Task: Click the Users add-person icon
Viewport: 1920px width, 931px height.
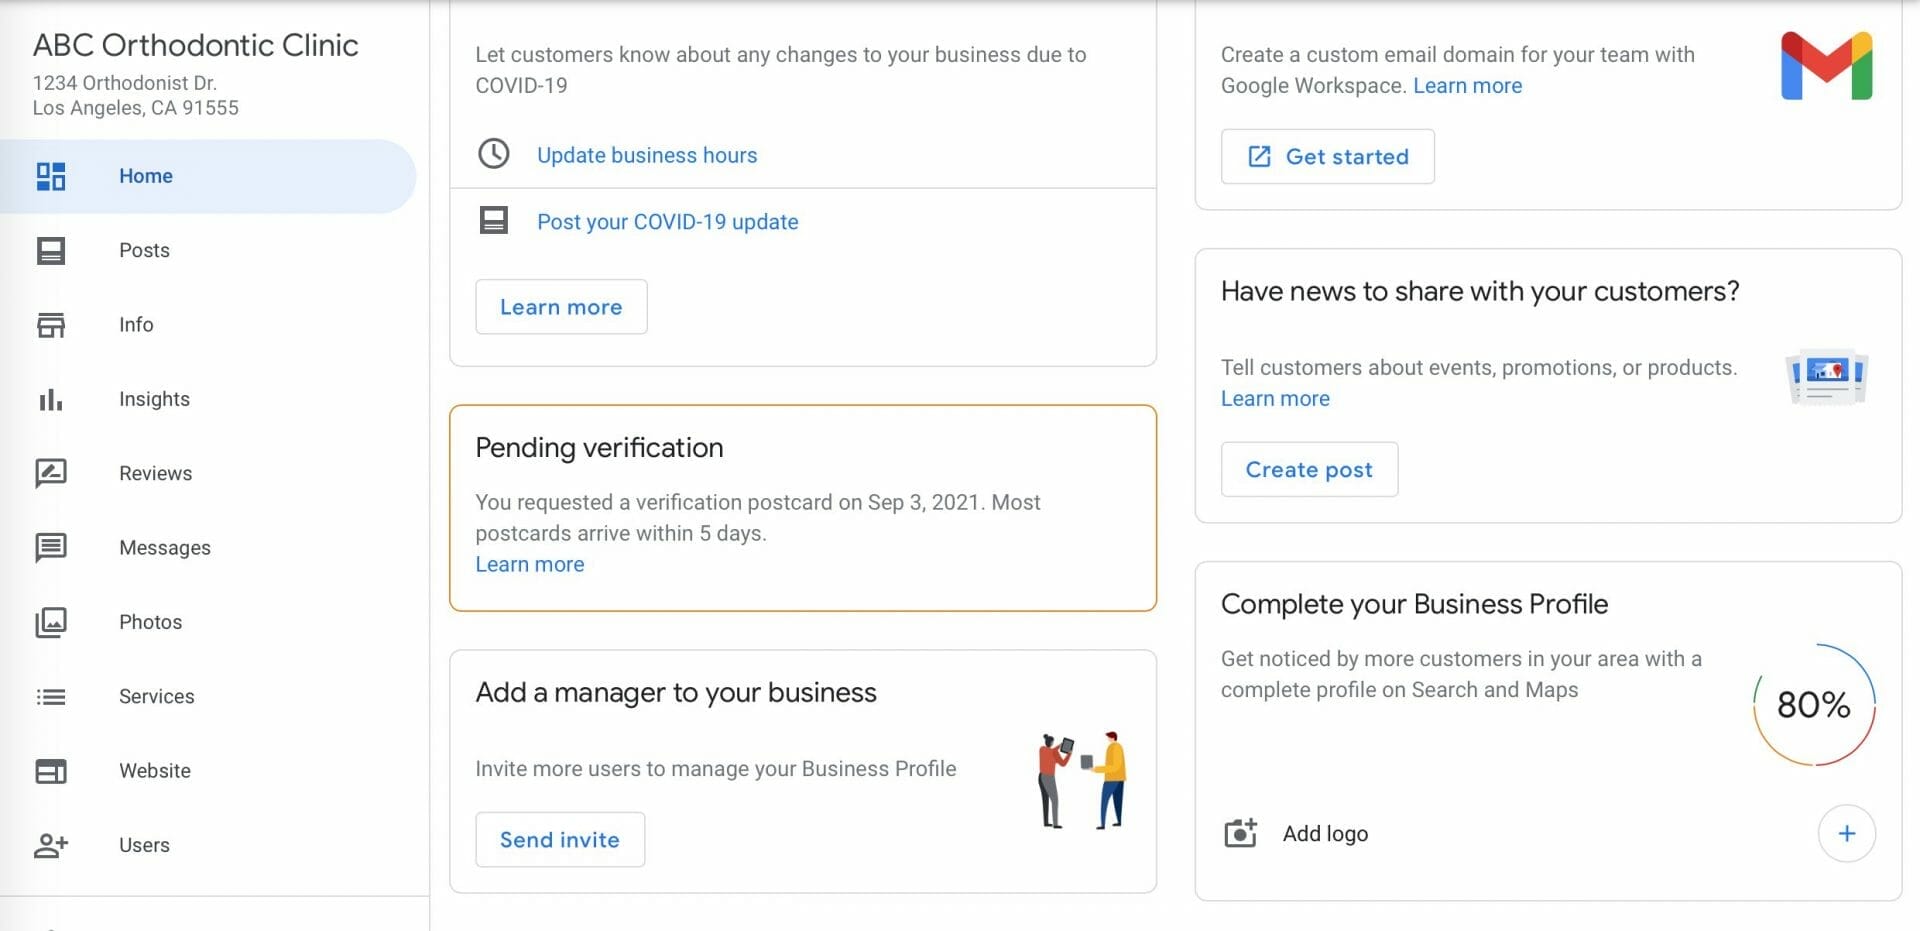Action: [x=51, y=846]
